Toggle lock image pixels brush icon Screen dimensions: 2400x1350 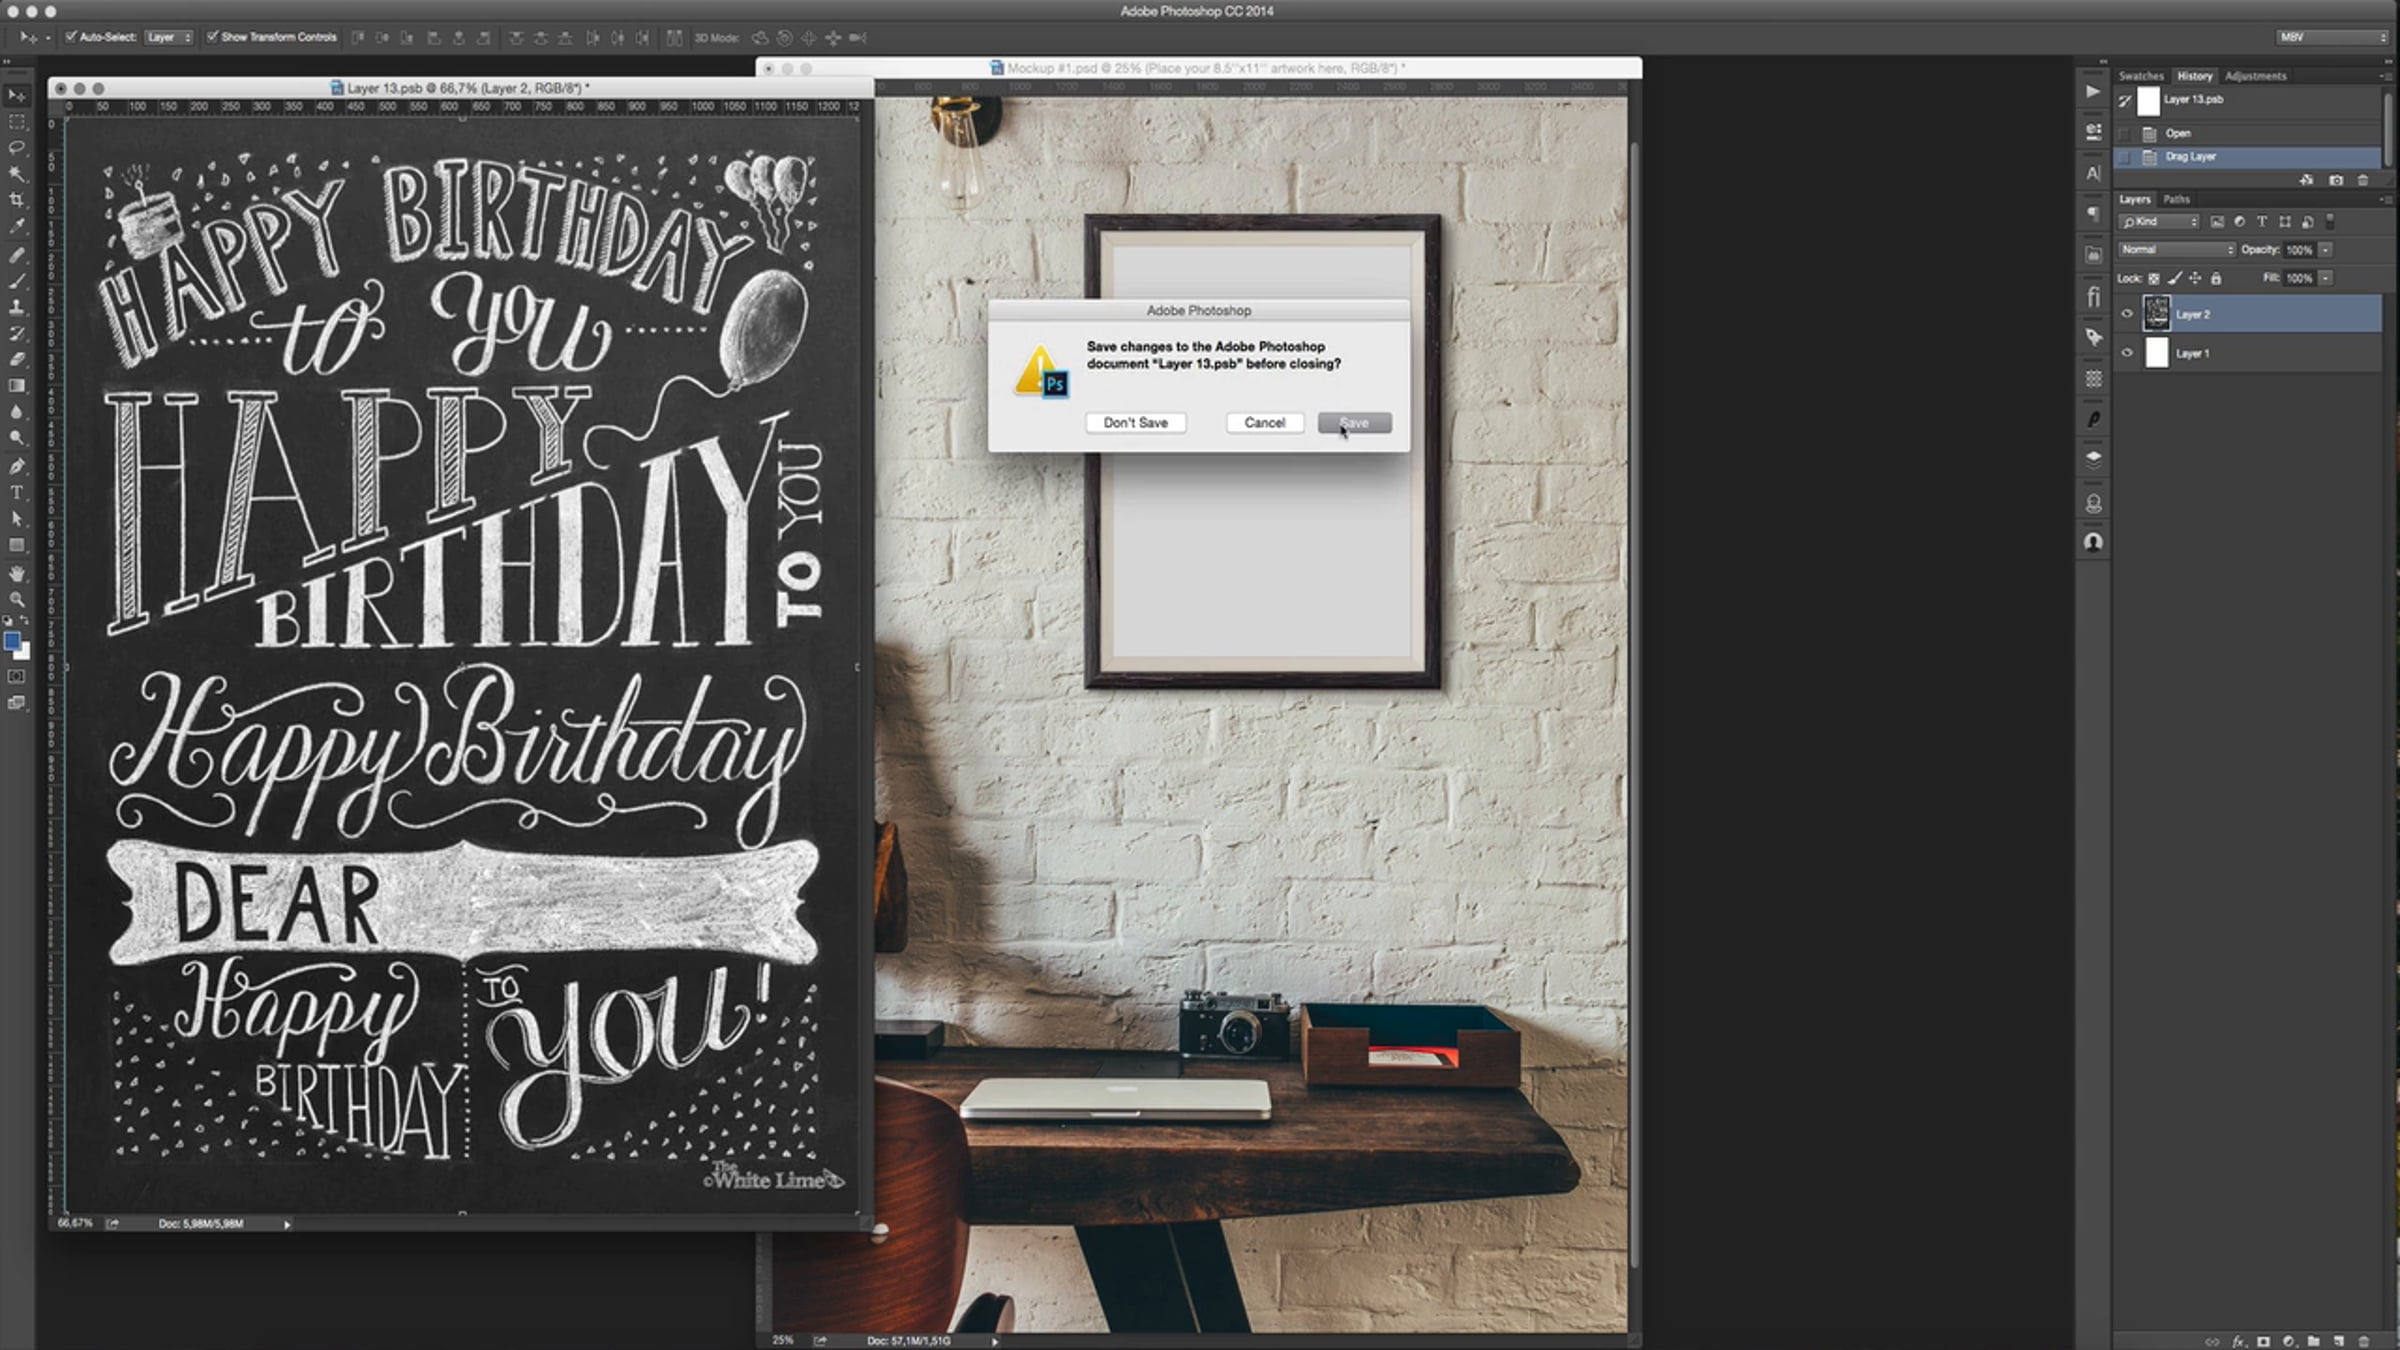pyautogui.click(x=2174, y=278)
